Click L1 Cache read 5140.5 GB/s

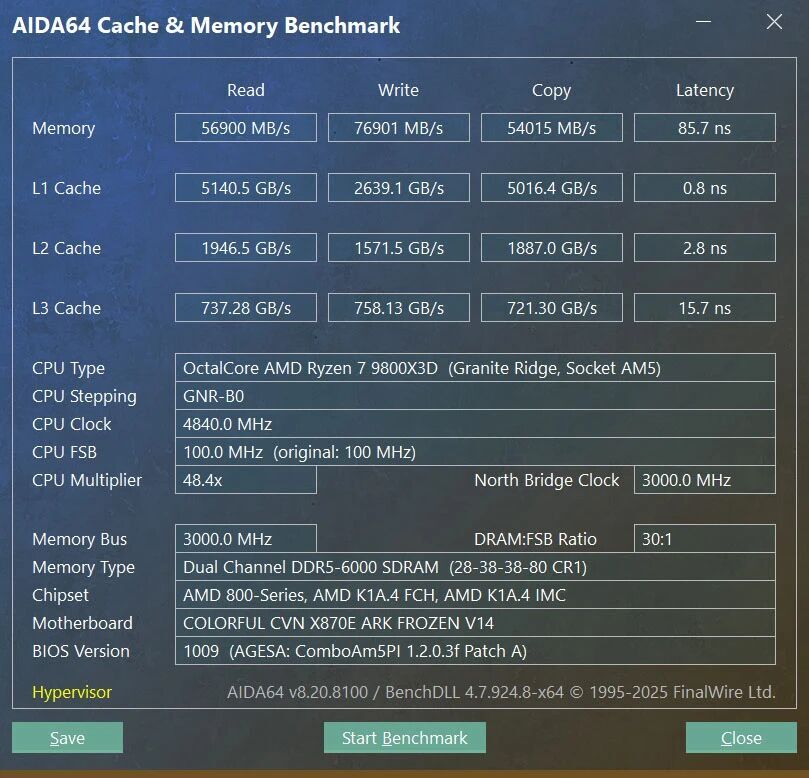pyautogui.click(x=246, y=187)
